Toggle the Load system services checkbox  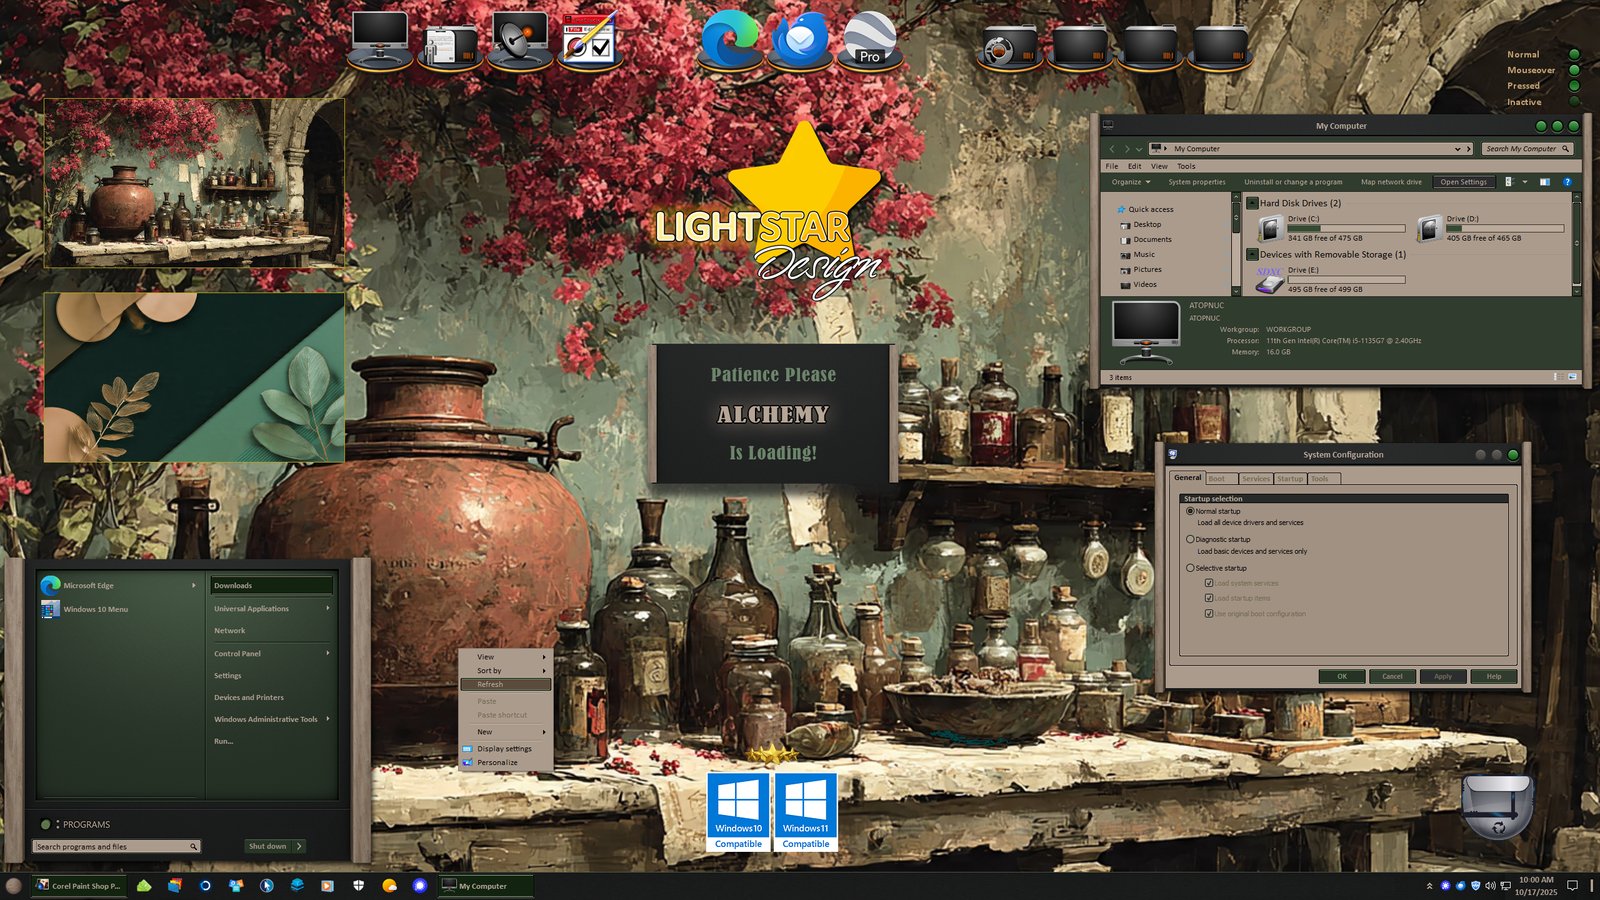pyautogui.click(x=1209, y=583)
